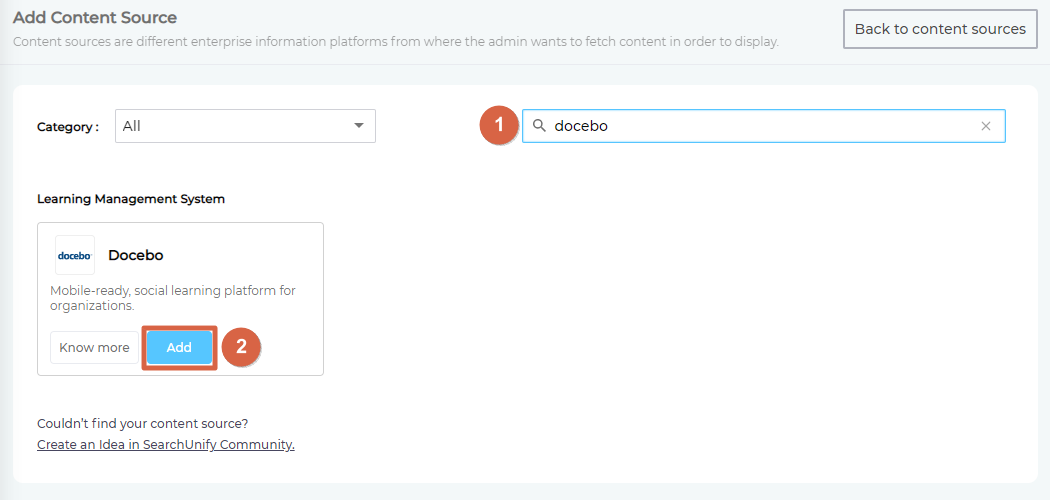Screen dimensions: 1050x500
Task: Click the Category label
Action: pyautogui.click(x=68, y=127)
